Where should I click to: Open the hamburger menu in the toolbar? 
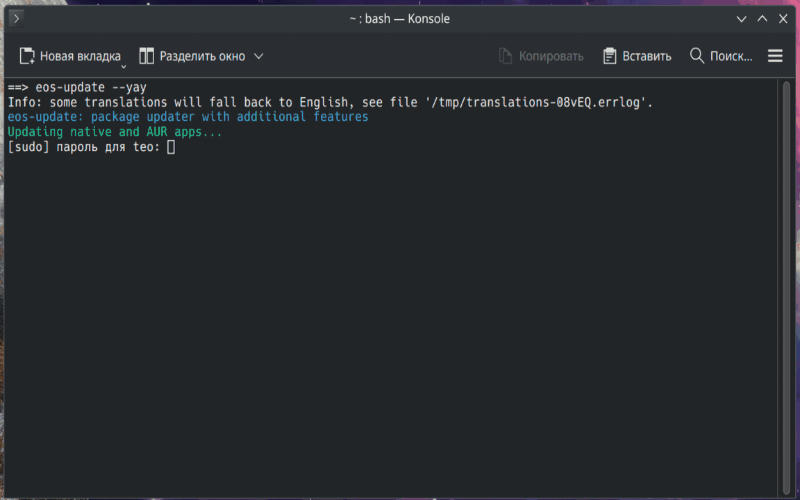point(775,56)
